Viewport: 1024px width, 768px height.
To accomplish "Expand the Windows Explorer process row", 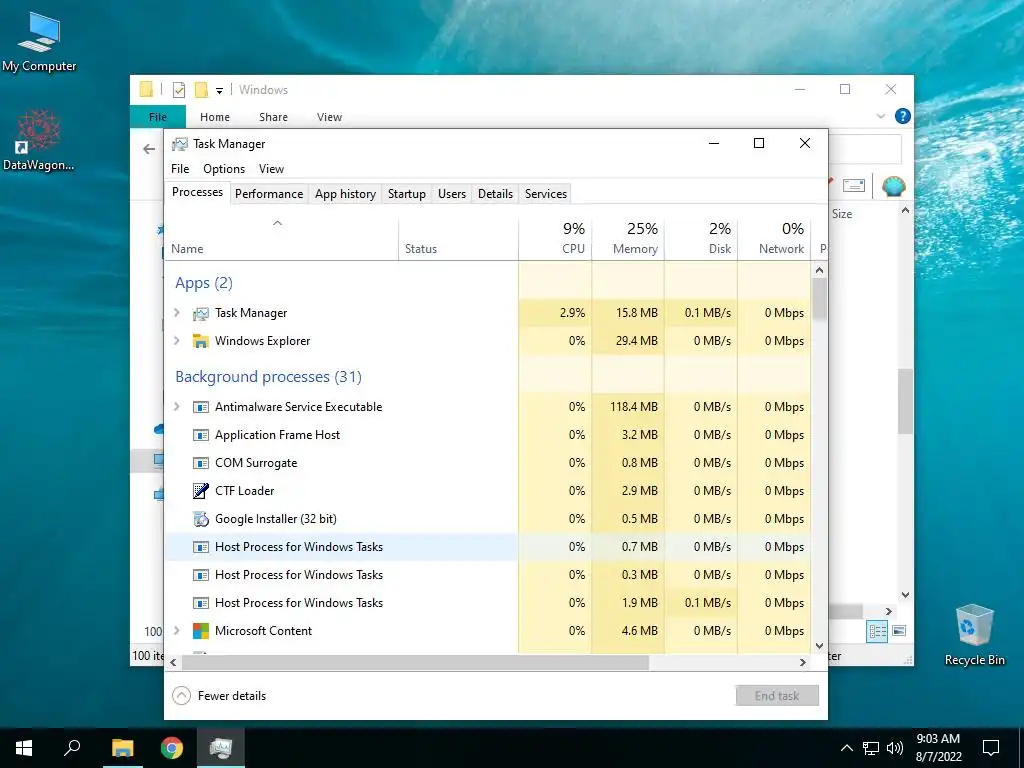I will (x=176, y=340).
